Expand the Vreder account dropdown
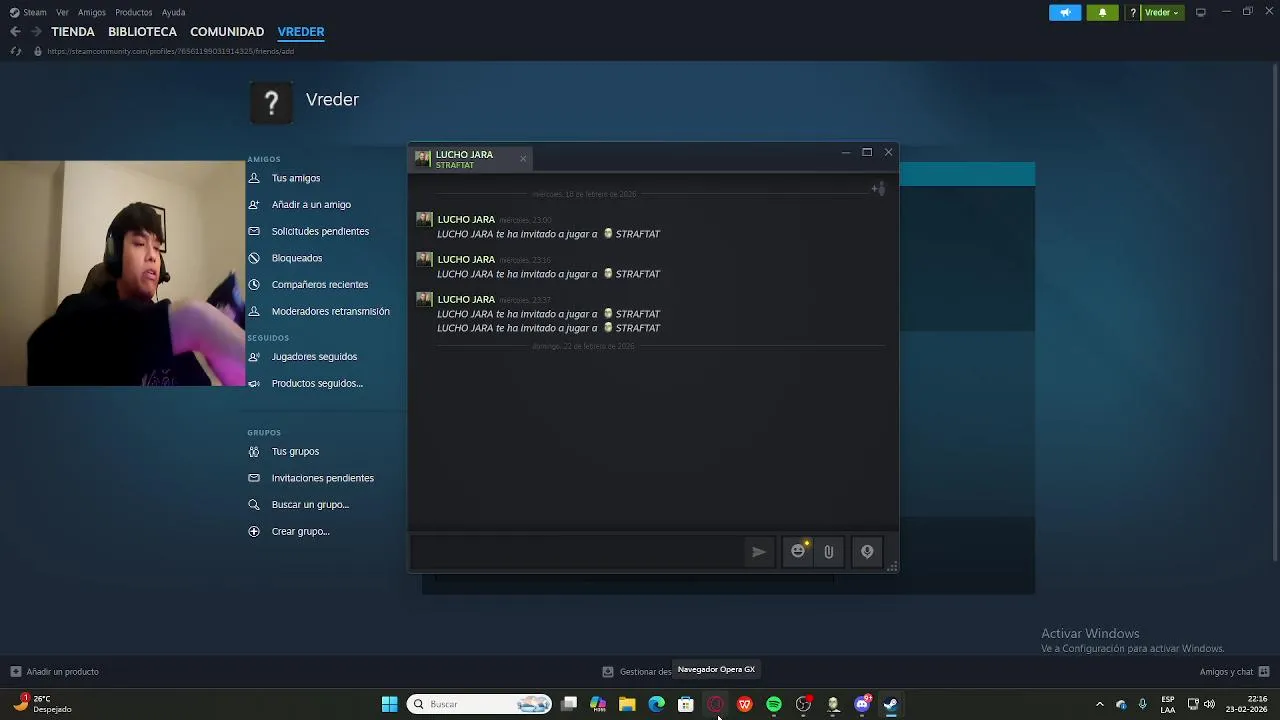Image resolution: width=1280 pixels, height=720 pixels. coord(1162,12)
